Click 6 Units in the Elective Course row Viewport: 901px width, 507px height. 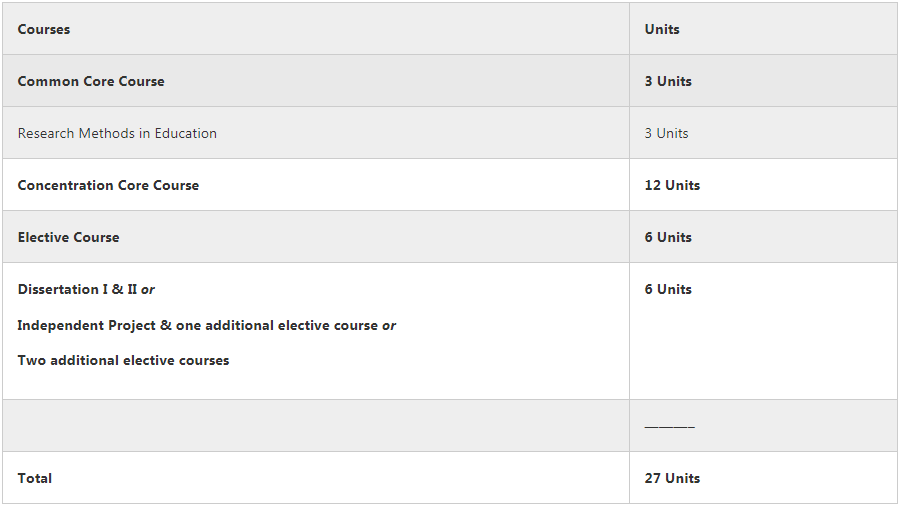pos(668,237)
